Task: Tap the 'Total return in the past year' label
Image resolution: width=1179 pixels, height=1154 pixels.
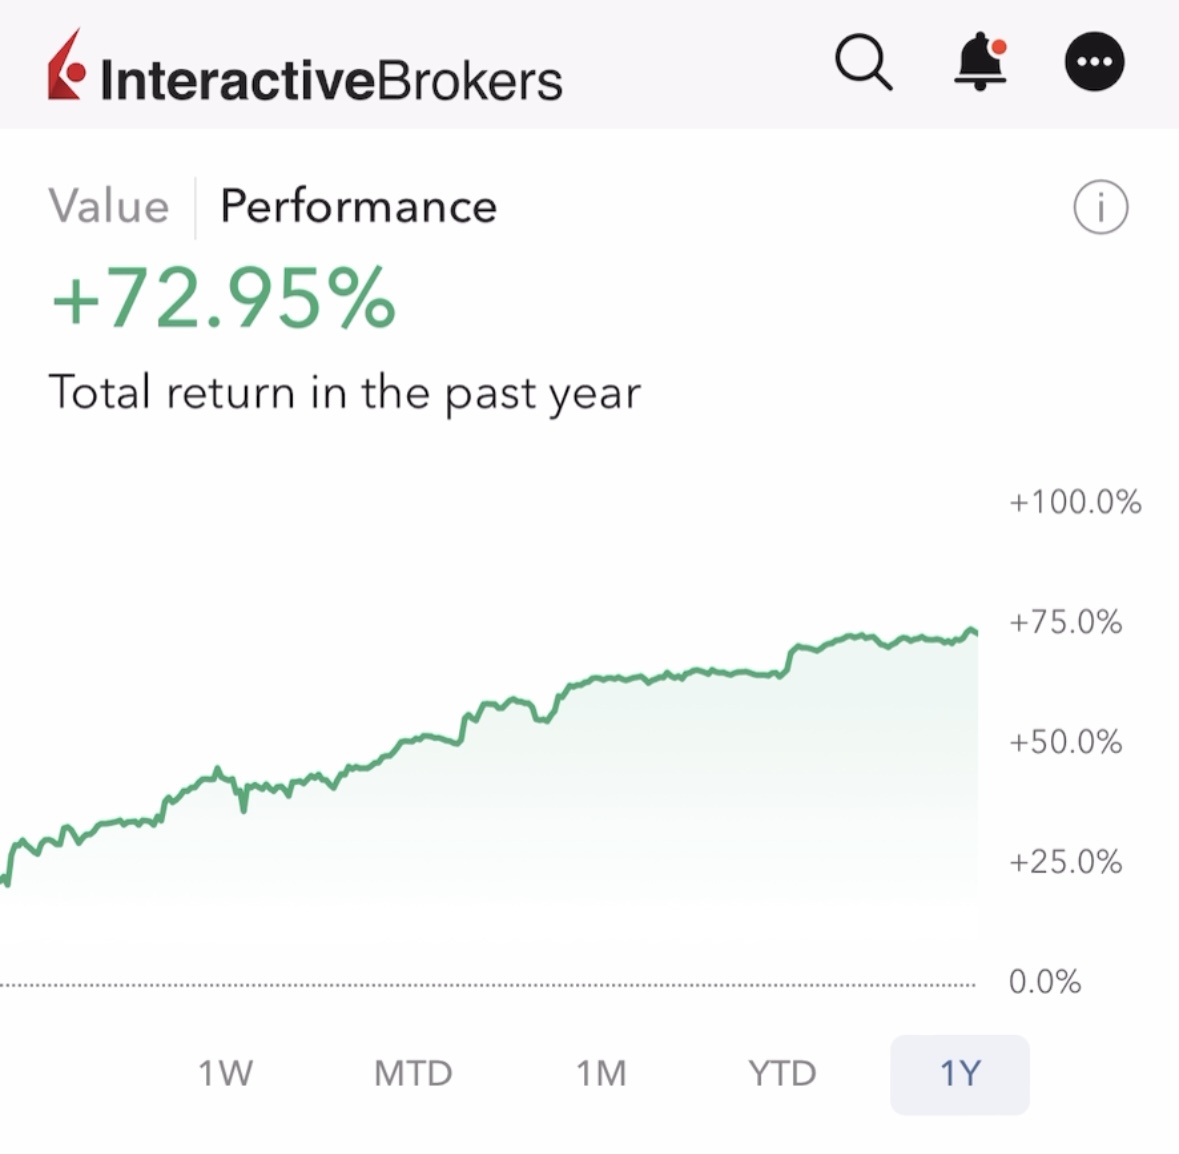Action: pyautogui.click(x=344, y=392)
